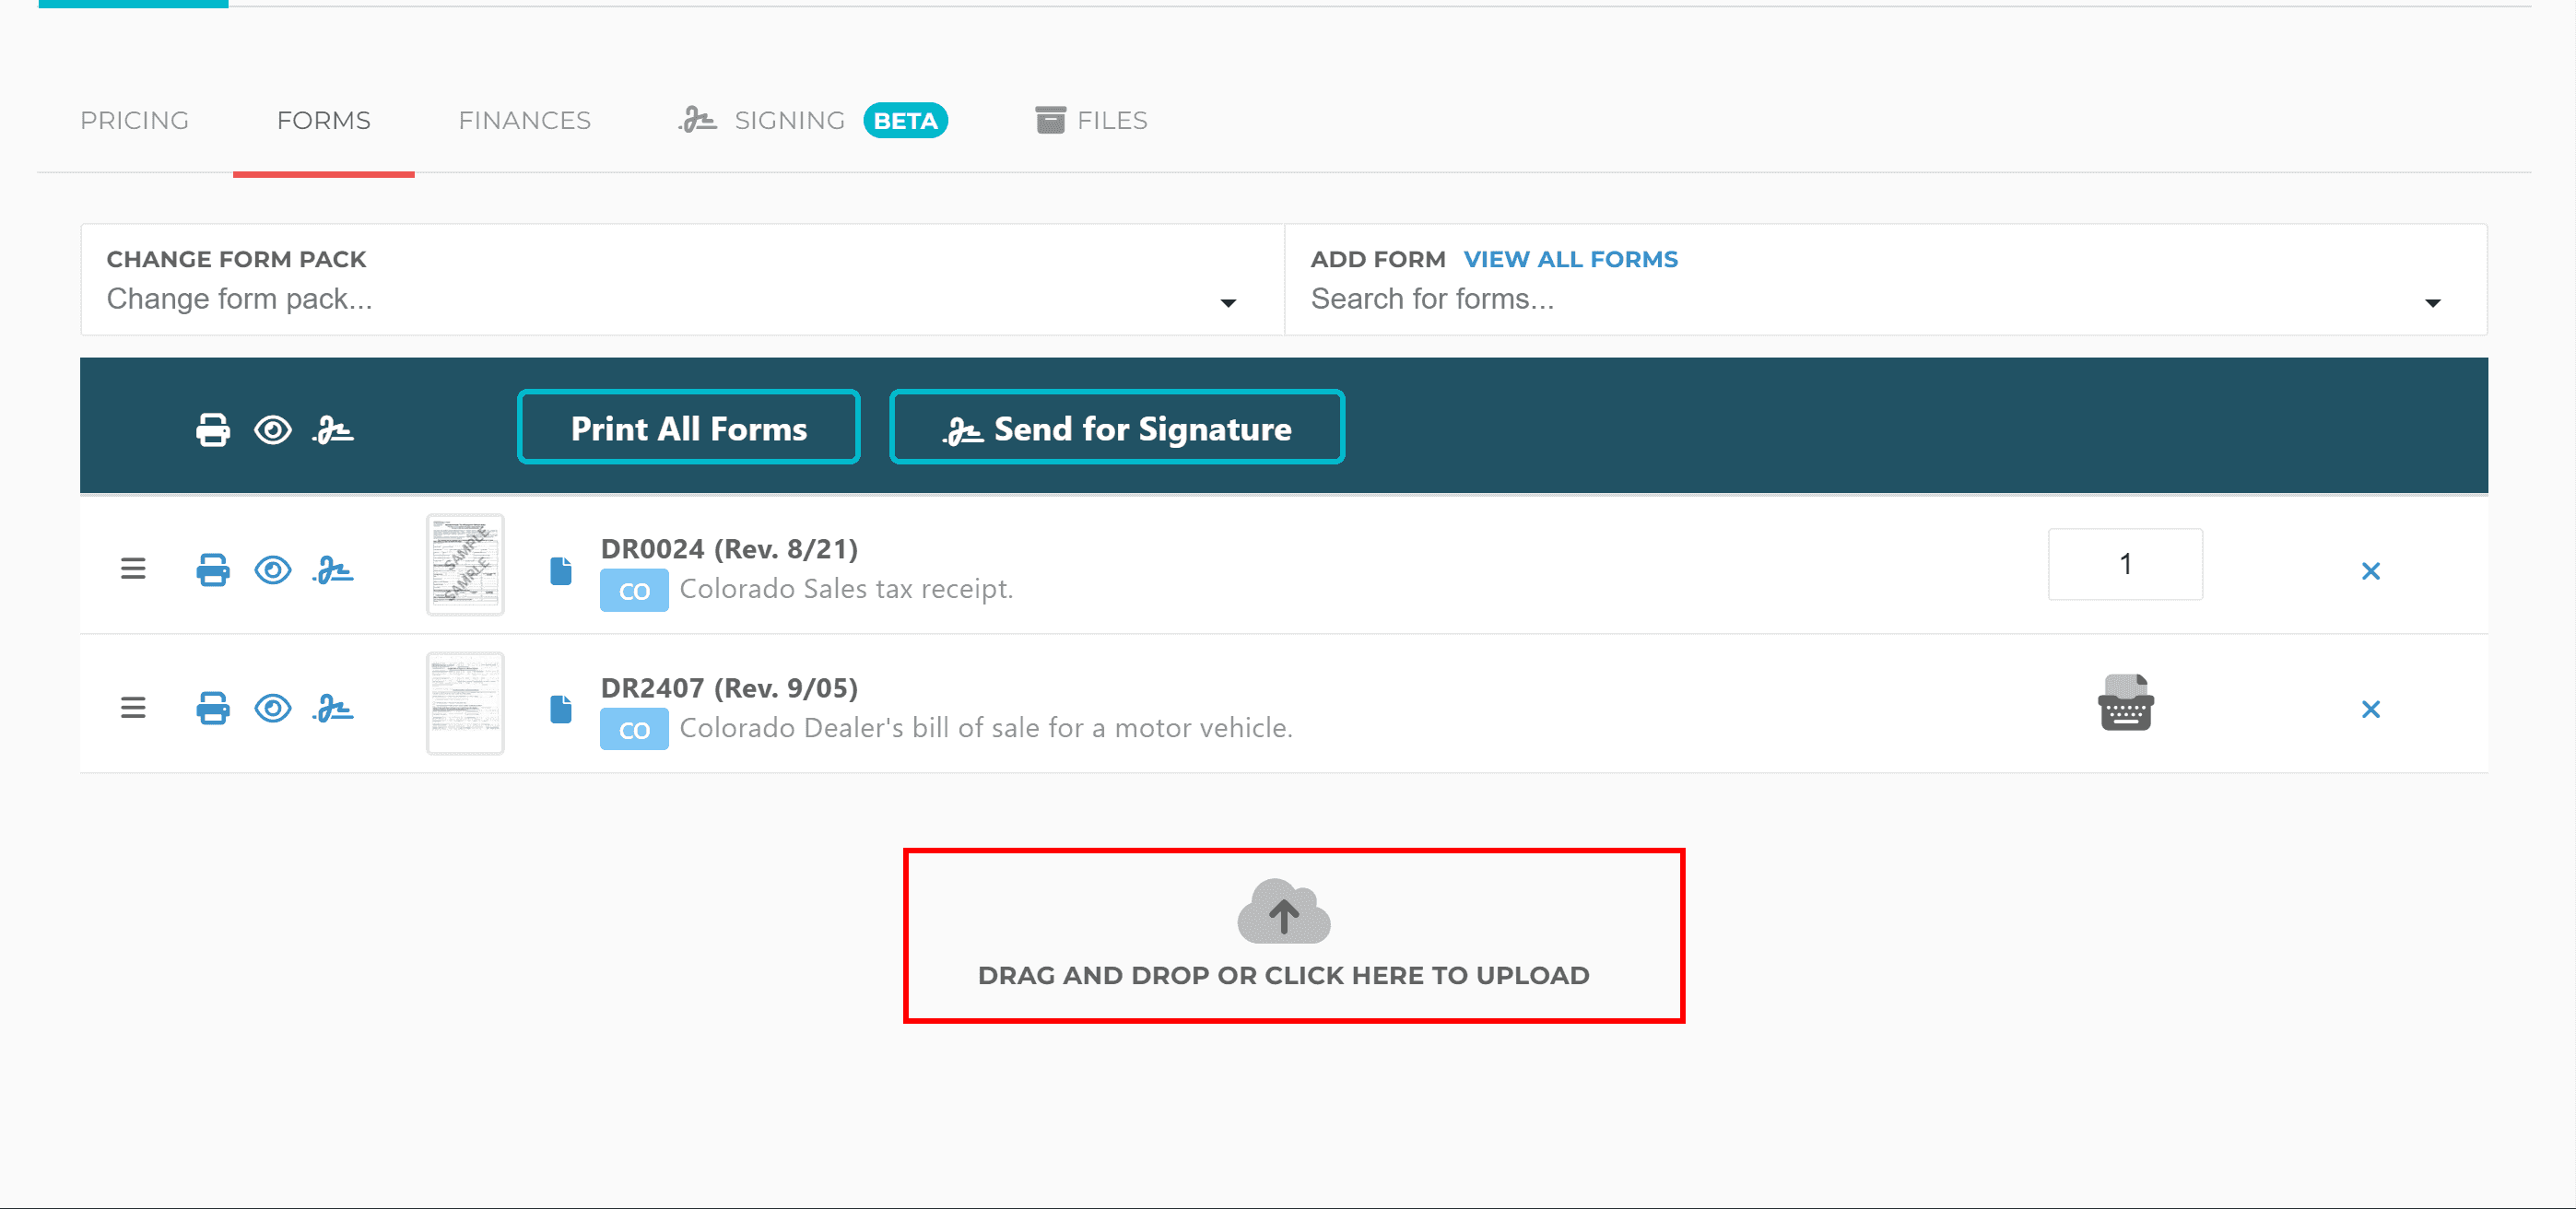Click signature icon for DR2407 row

(x=333, y=709)
